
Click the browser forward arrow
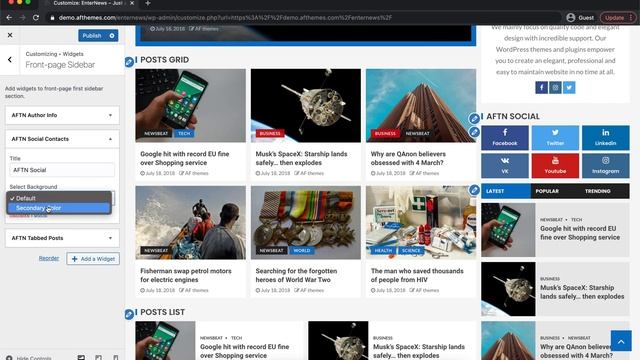click(22, 18)
